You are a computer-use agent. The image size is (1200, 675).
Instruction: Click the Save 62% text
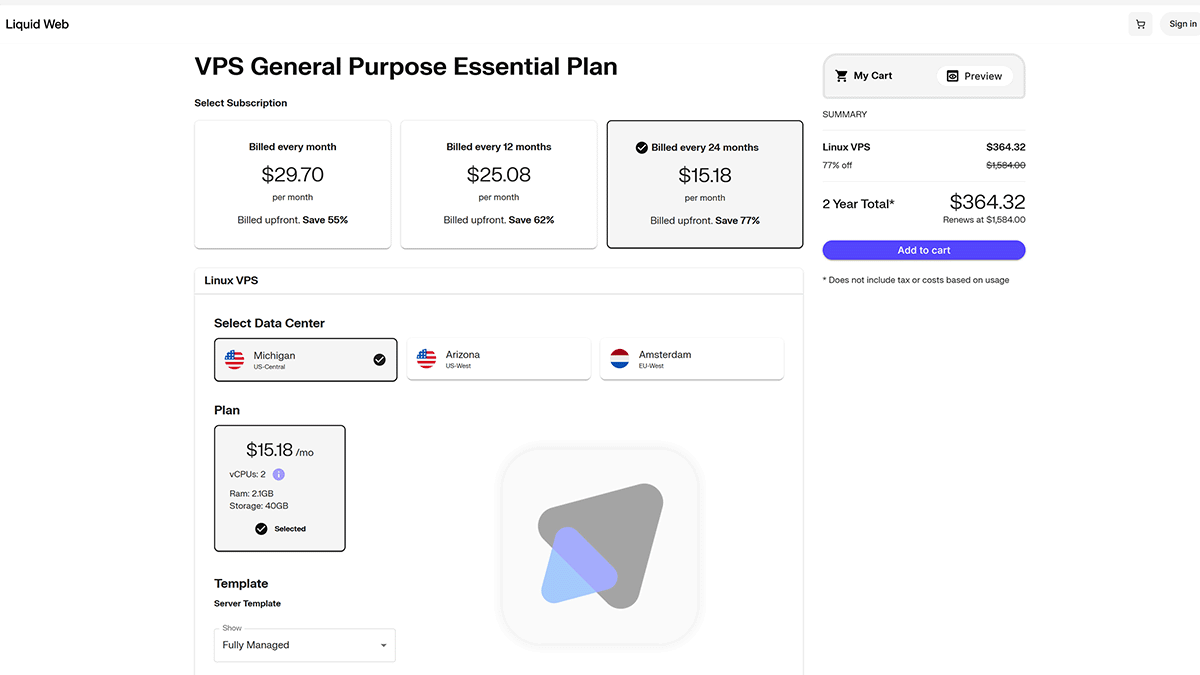[531, 220]
